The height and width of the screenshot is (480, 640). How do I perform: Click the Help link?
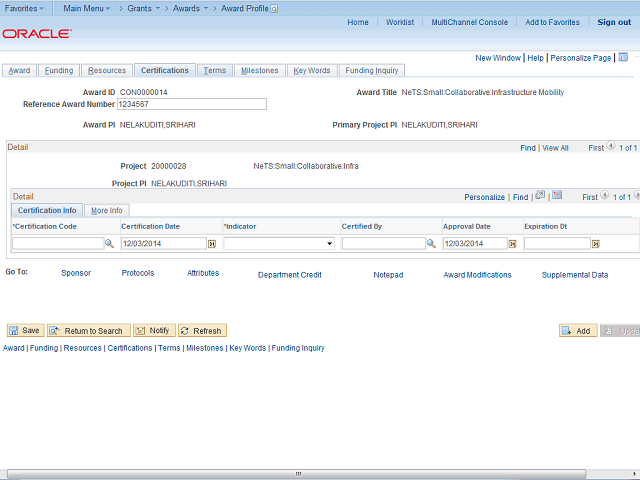(536, 58)
